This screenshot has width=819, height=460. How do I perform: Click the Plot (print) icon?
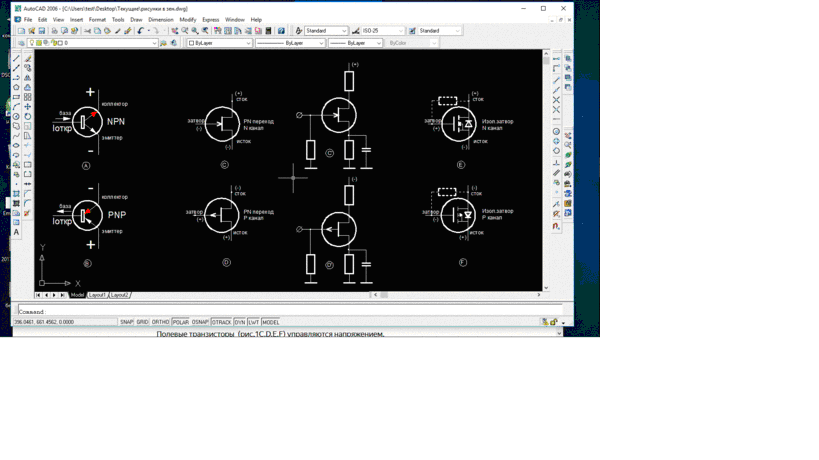point(54,31)
